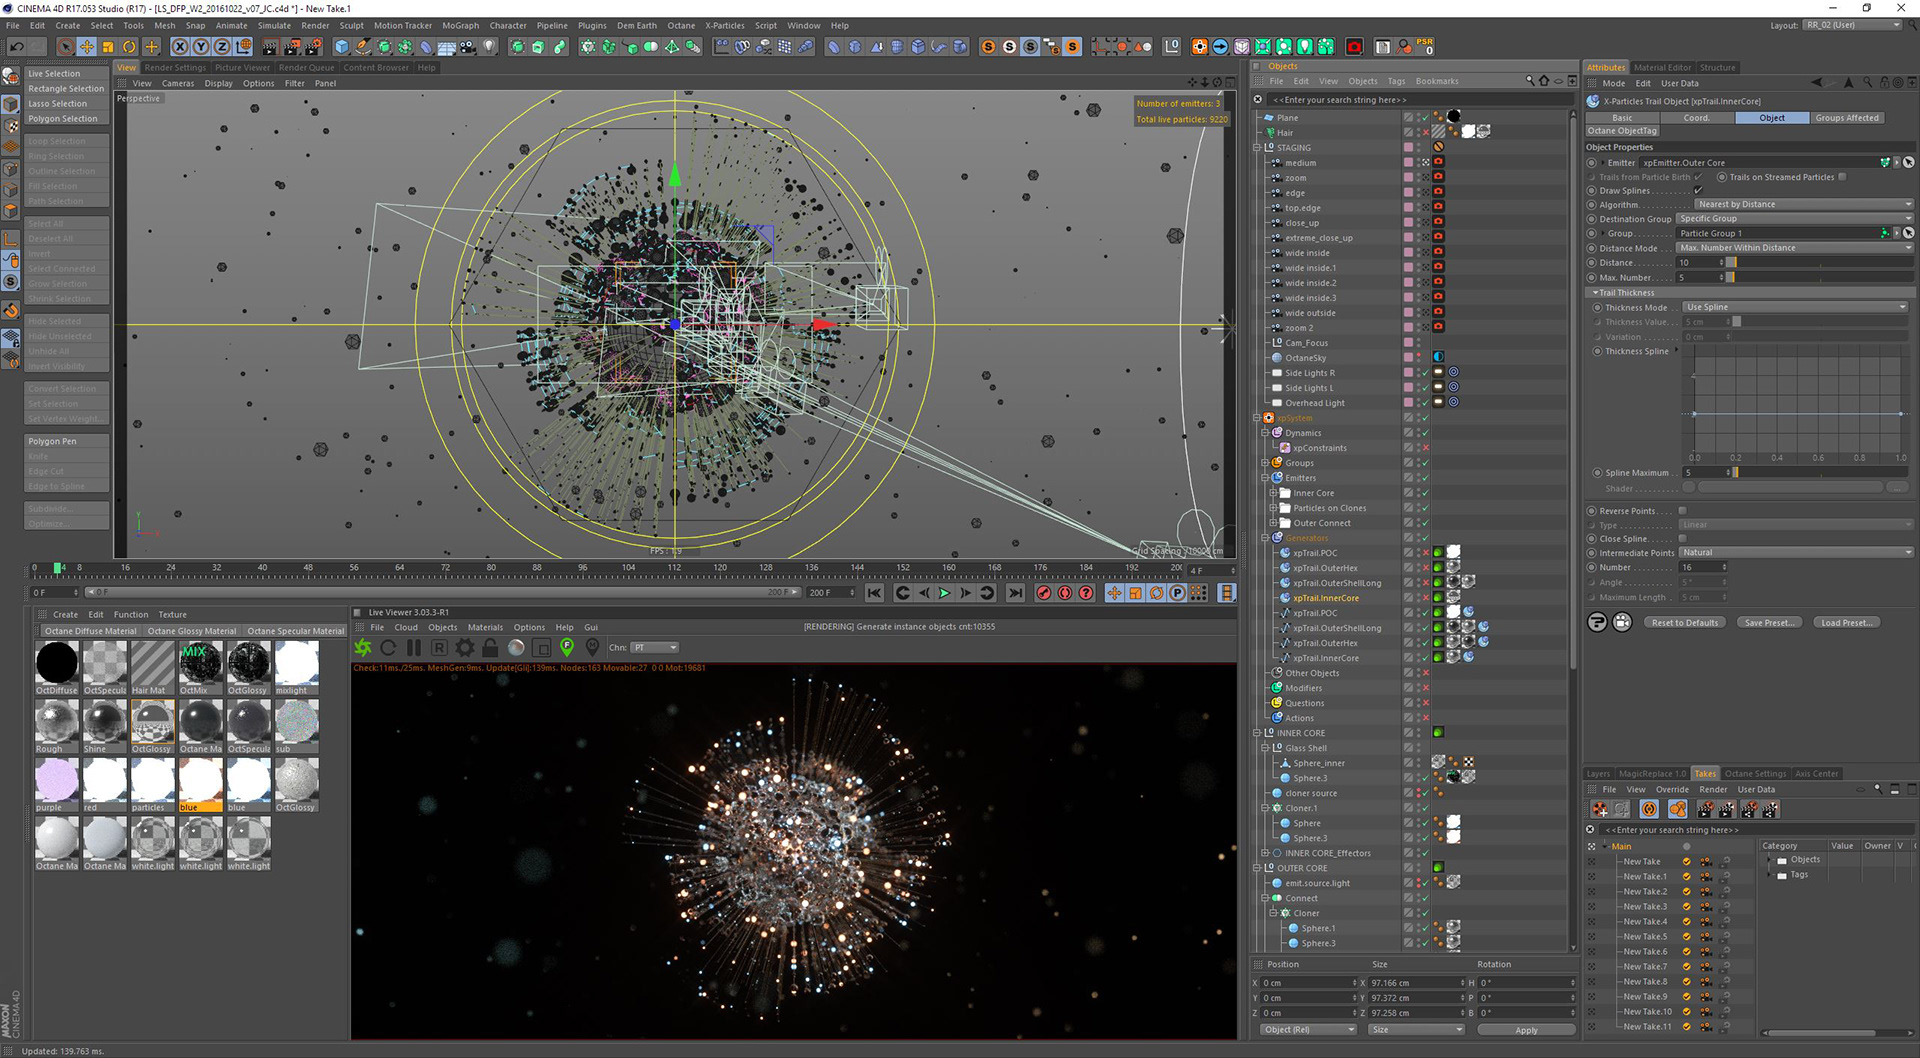Collapse the STAGING group in Objects
This screenshot has height=1058, width=1920.
pos(1257,147)
